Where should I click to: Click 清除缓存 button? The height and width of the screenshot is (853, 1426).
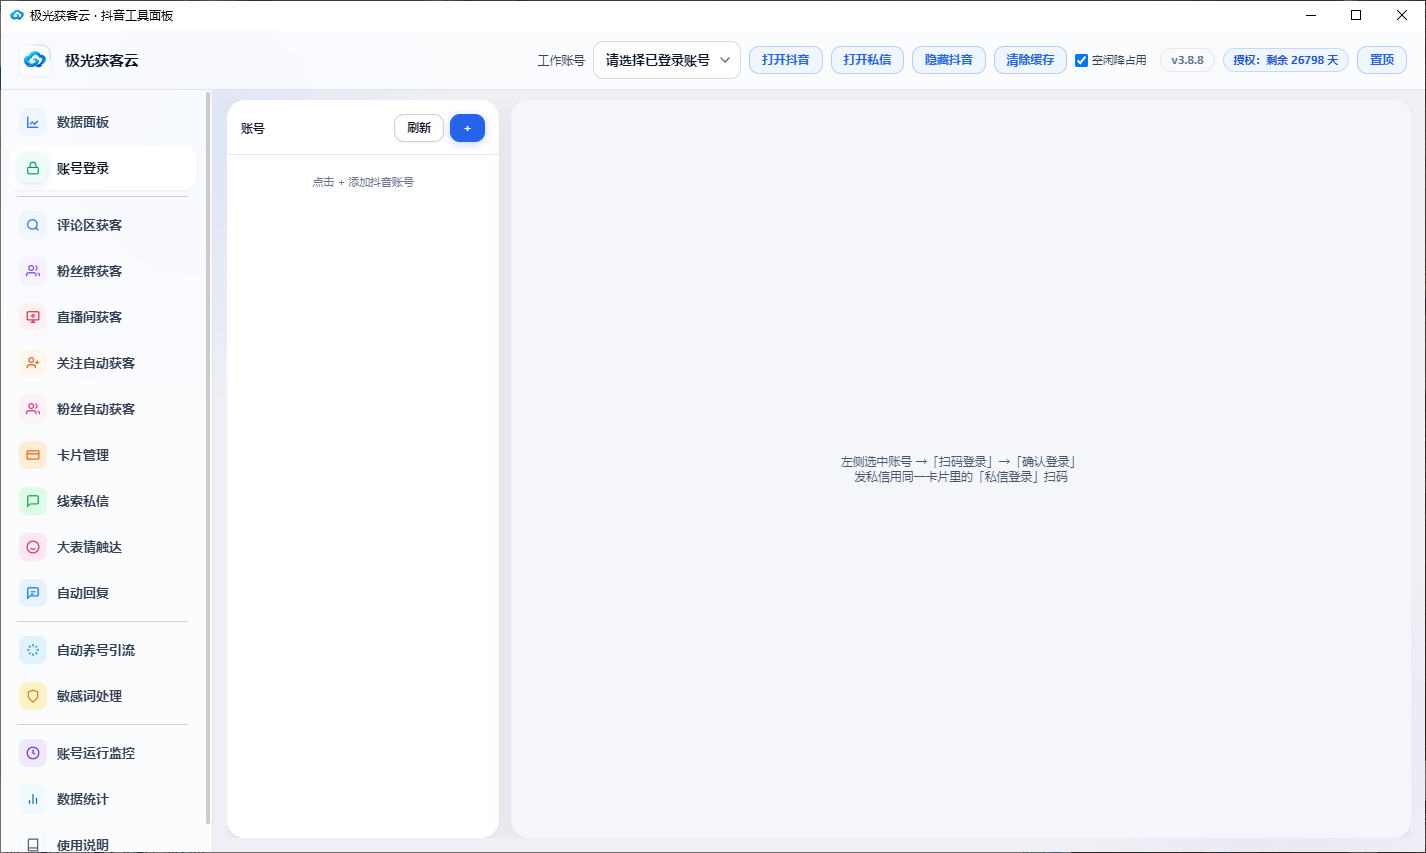pos(1030,60)
